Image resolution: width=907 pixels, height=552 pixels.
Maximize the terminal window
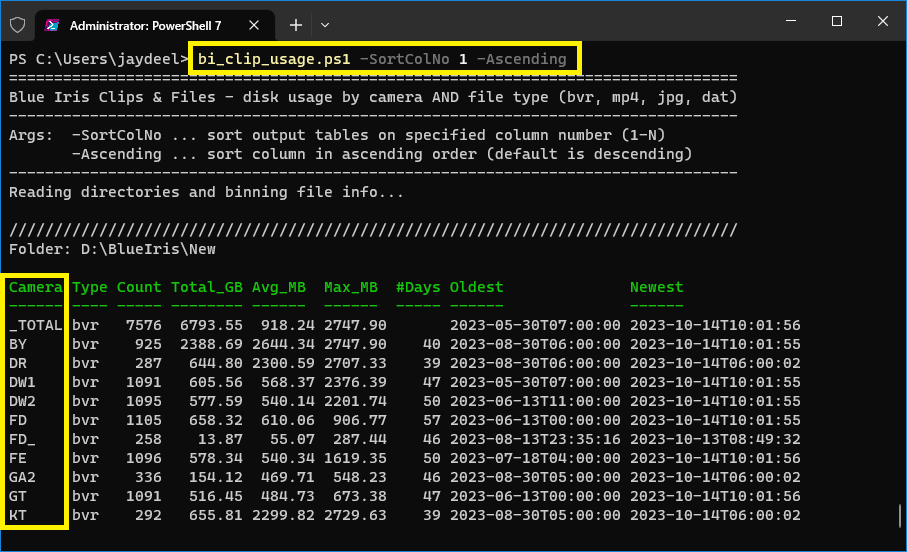point(836,21)
